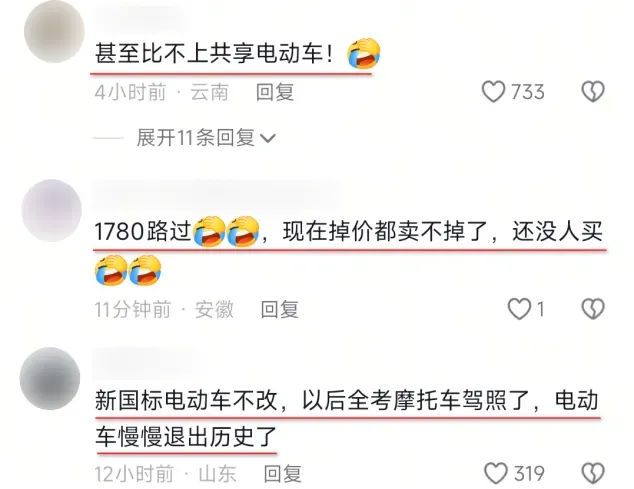Reply to the Anhui comment via 回复
Image resolution: width=634 pixels, height=489 pixels.
[279, 309]
